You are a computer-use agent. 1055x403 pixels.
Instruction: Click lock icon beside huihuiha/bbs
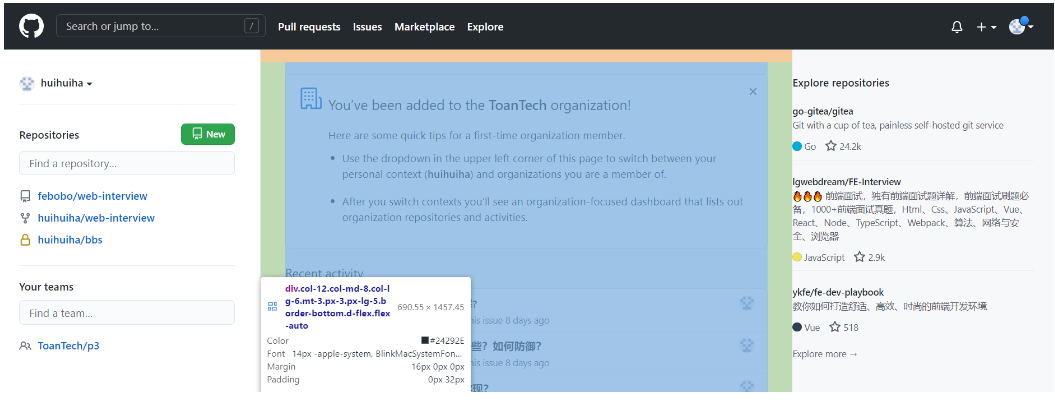(x=26, y=240)
